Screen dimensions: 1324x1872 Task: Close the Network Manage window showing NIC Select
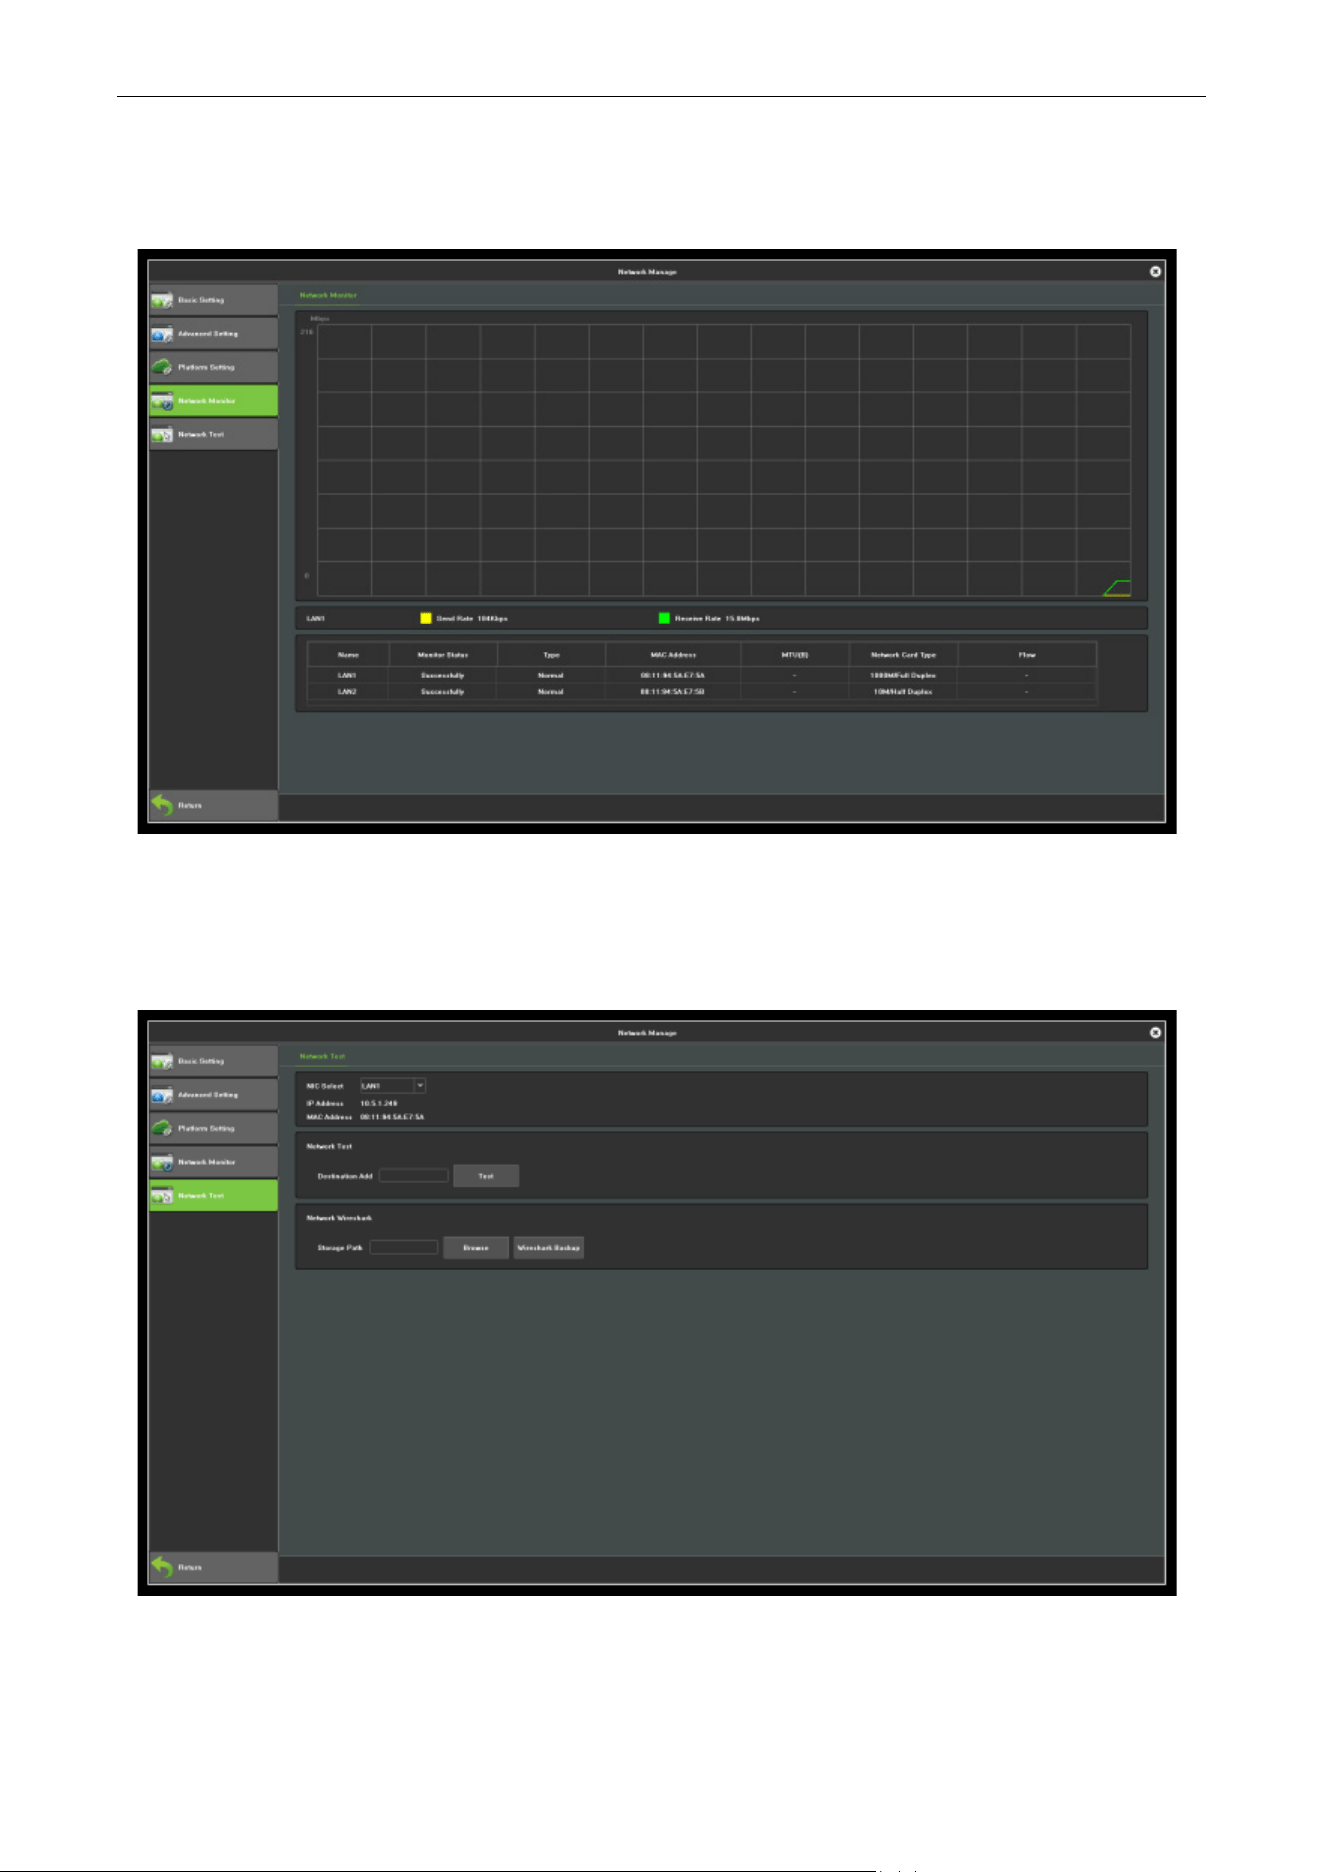click(1155, 1032)
